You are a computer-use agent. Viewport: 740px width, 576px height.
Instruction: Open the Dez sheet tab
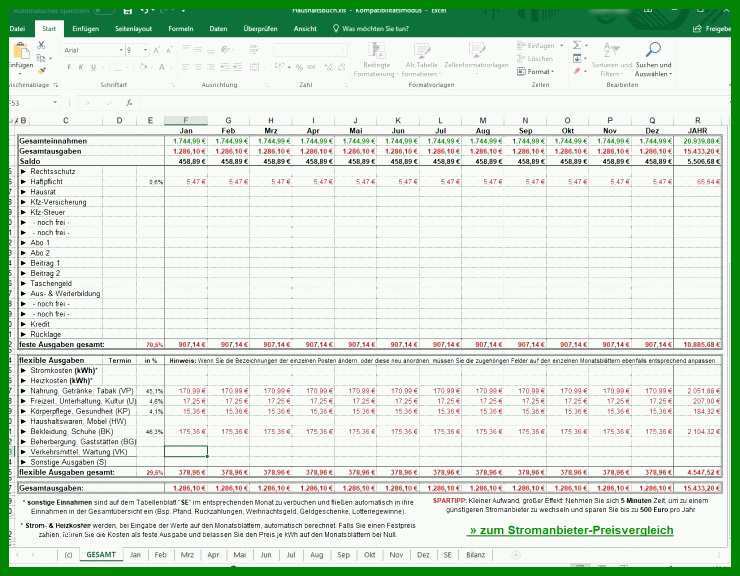(x=423, y=555)
